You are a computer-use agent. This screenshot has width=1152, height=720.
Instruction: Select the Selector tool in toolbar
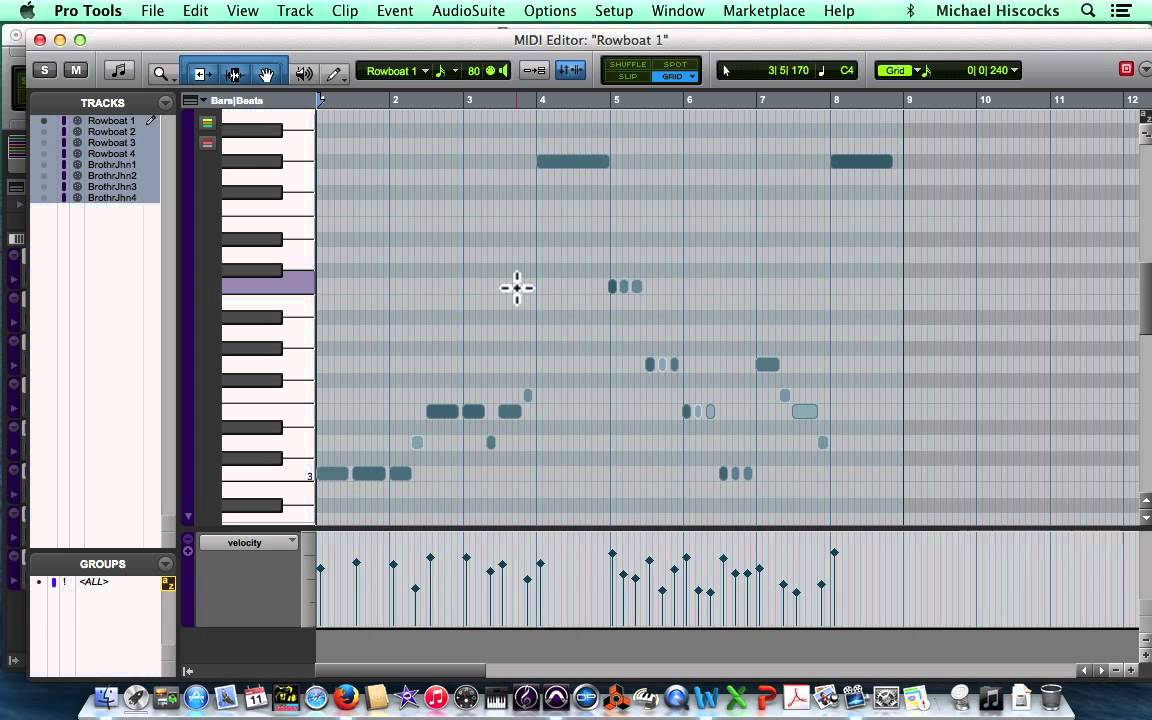pos(234,73)
